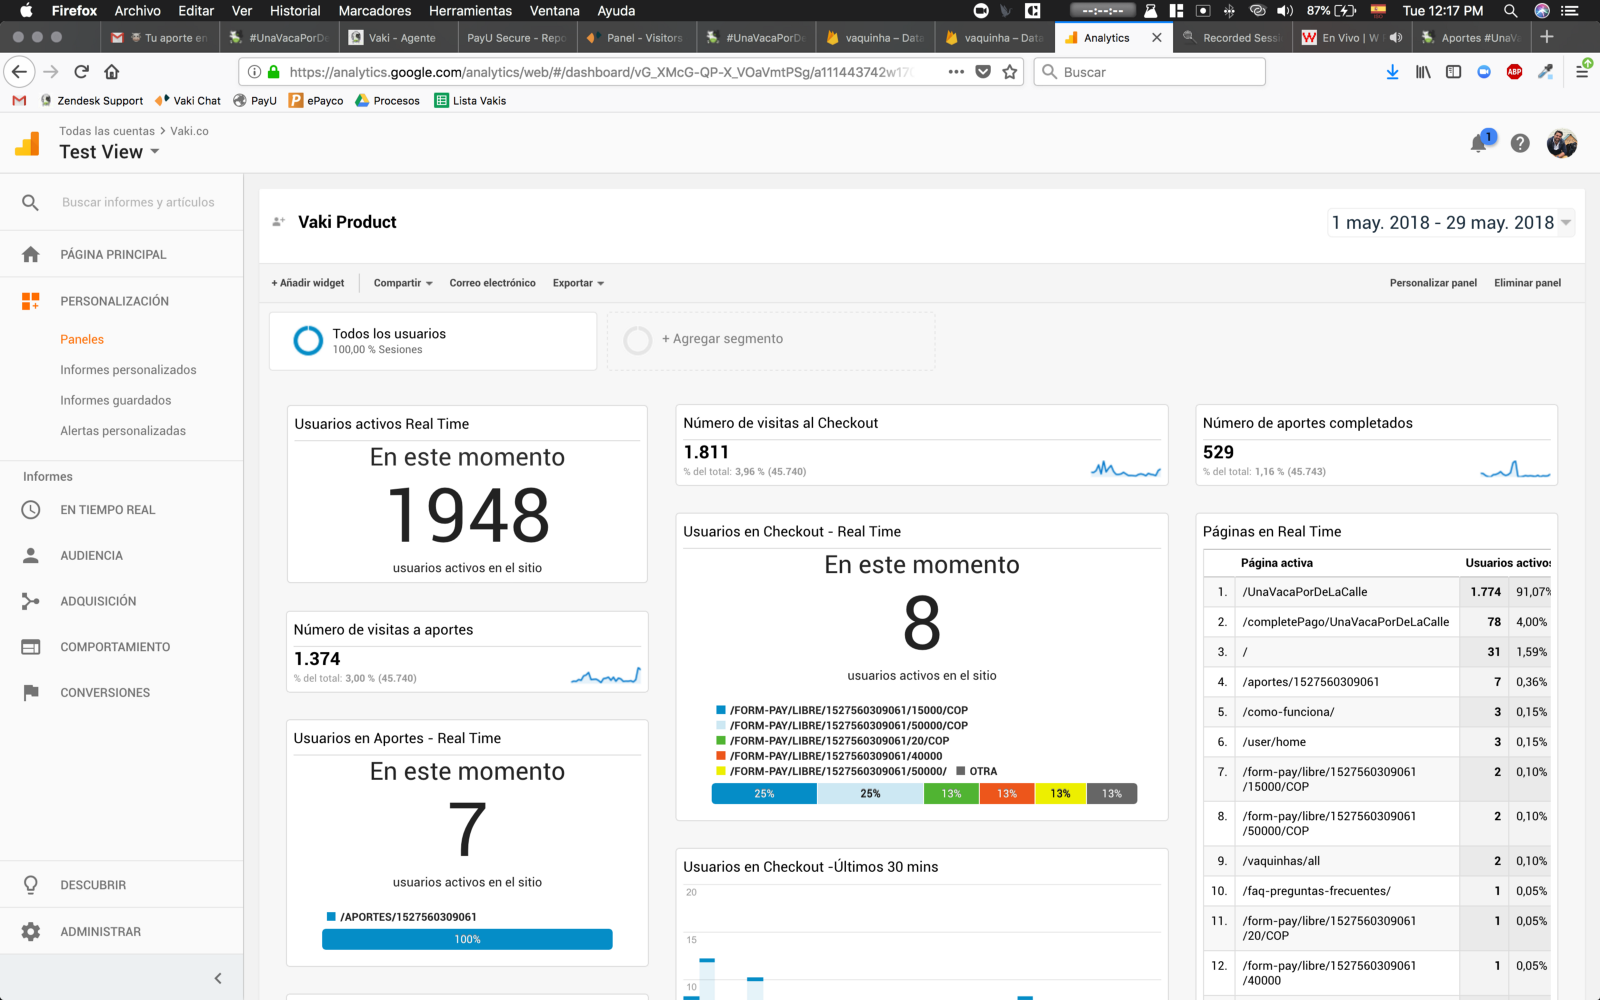The width and height of the screenshot is (1600, 1000).
Task: Click the Descubrir lightbulb icon
Action: (31, 885)
